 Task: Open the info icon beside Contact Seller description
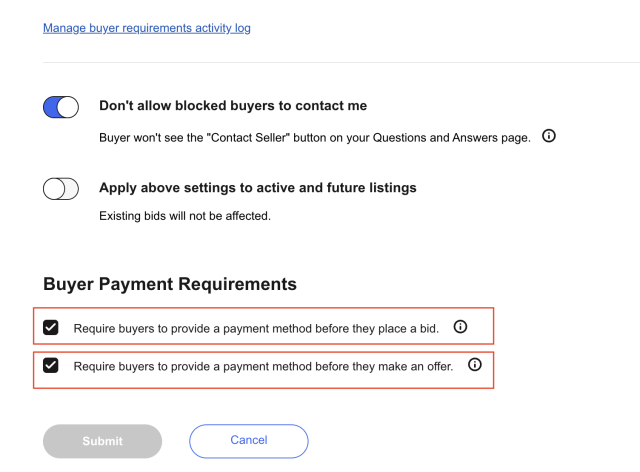pos(549,136)
